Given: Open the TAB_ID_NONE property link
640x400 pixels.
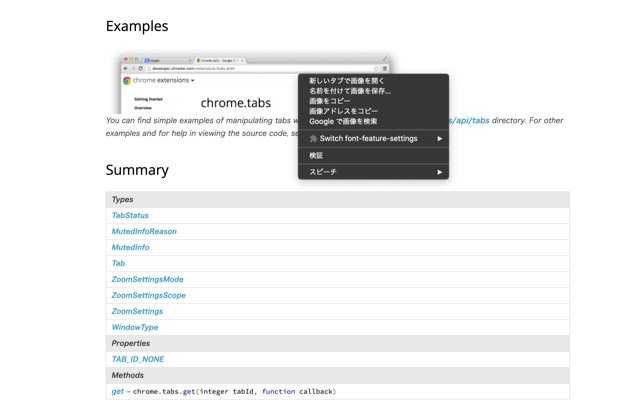Looking at the screenshot, I should click(138, 359).
